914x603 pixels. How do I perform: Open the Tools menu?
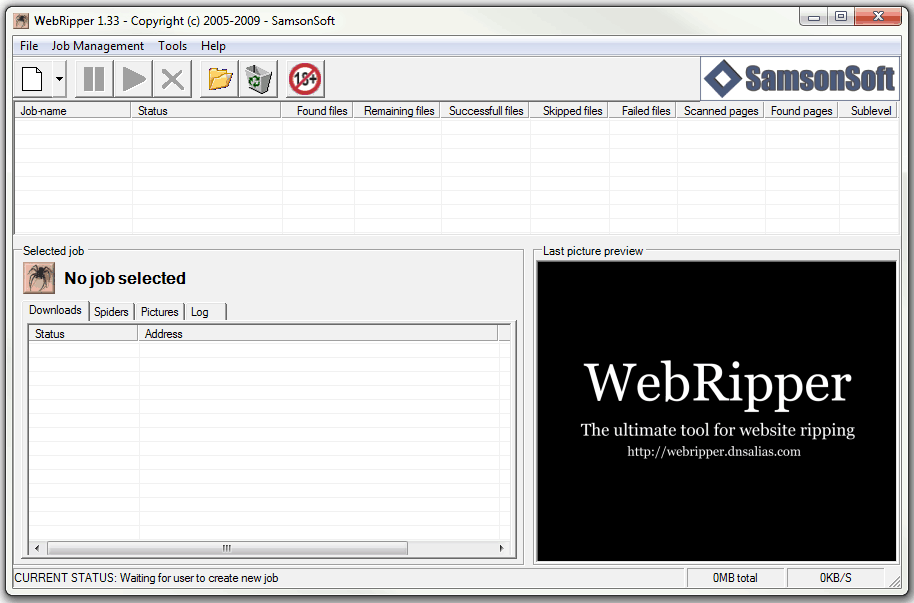tap(172, 46)
